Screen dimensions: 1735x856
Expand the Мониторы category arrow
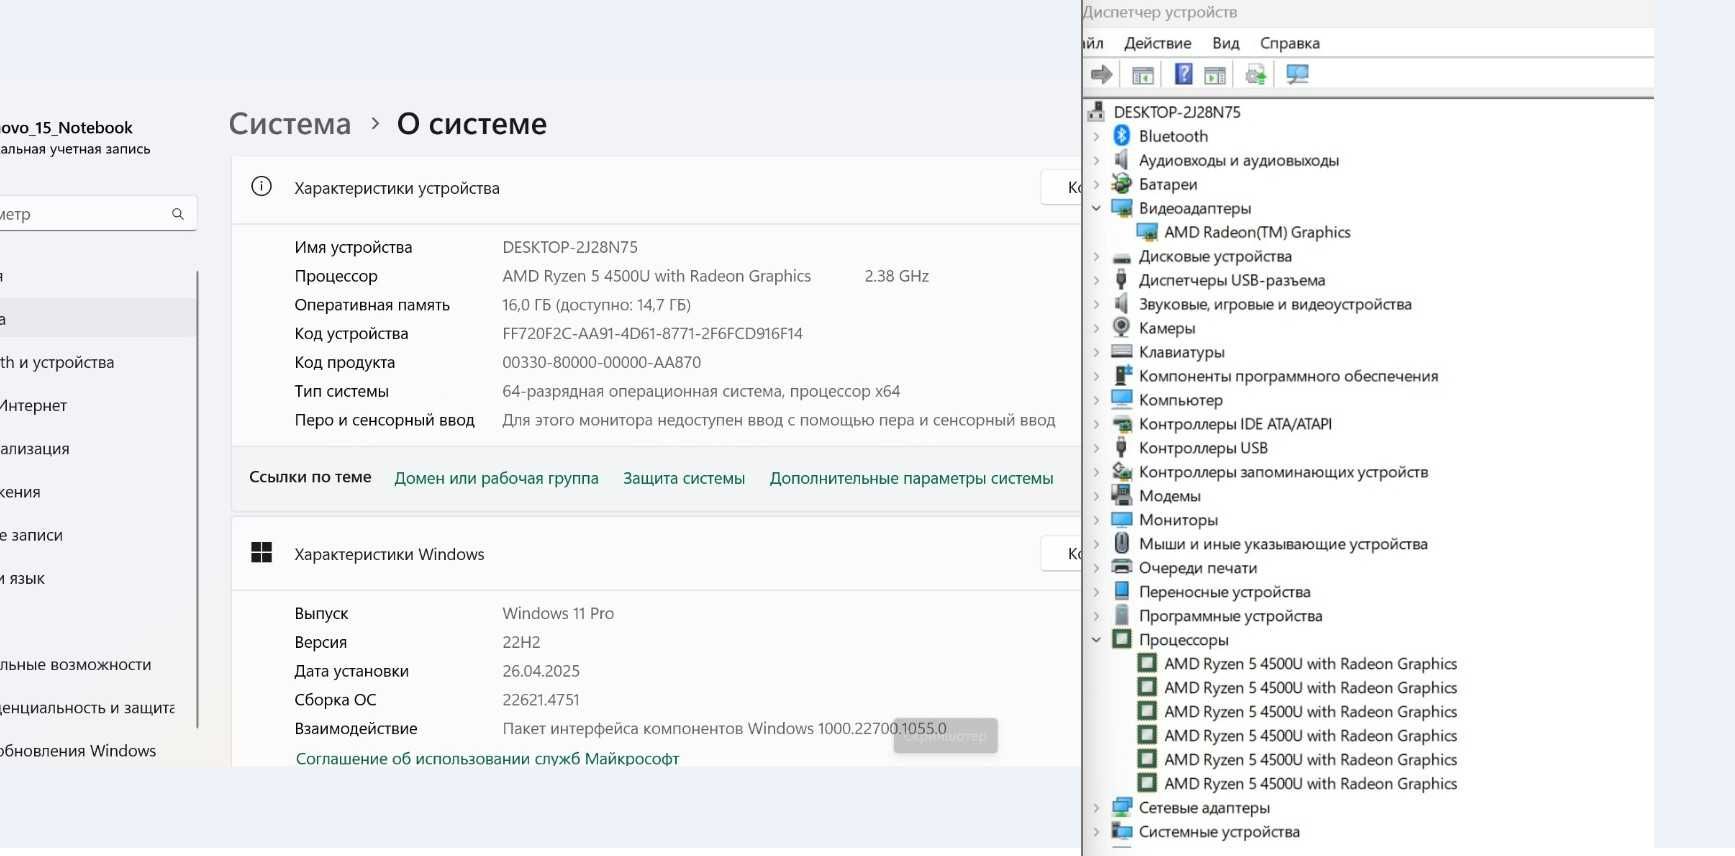1096,520
